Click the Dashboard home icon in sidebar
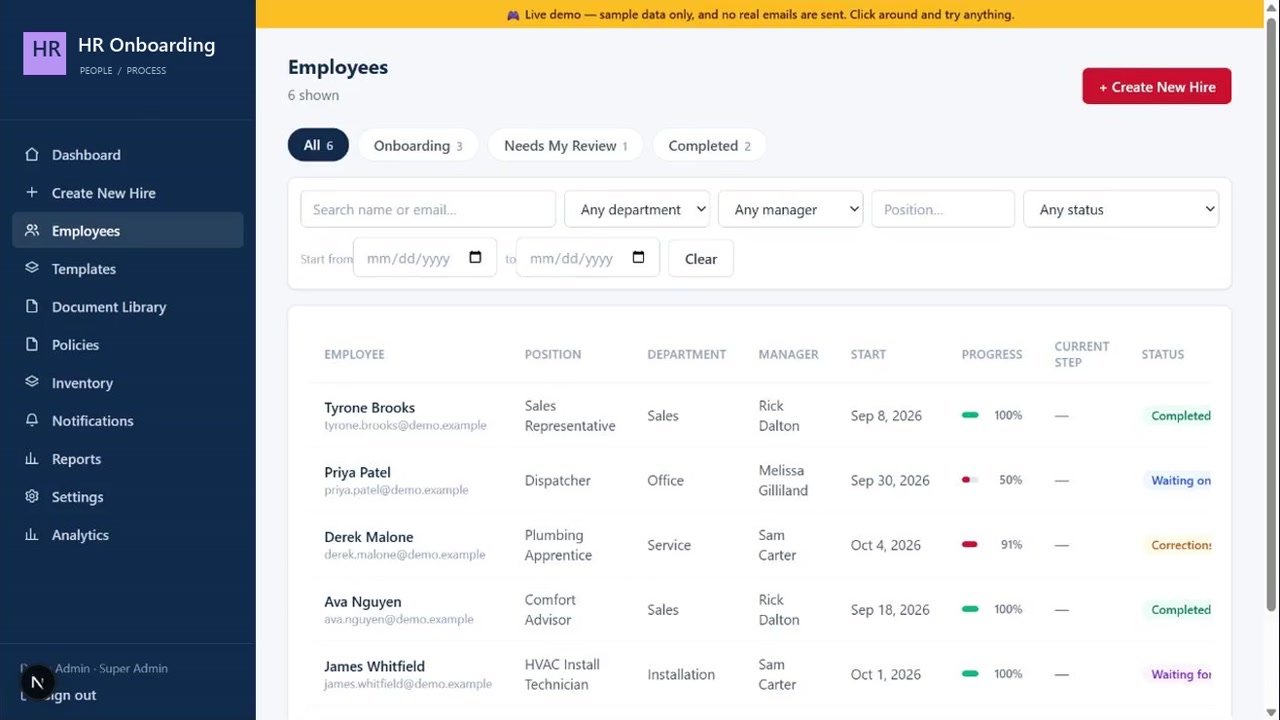The image size is (1280, 720). [x=32, y=155]
